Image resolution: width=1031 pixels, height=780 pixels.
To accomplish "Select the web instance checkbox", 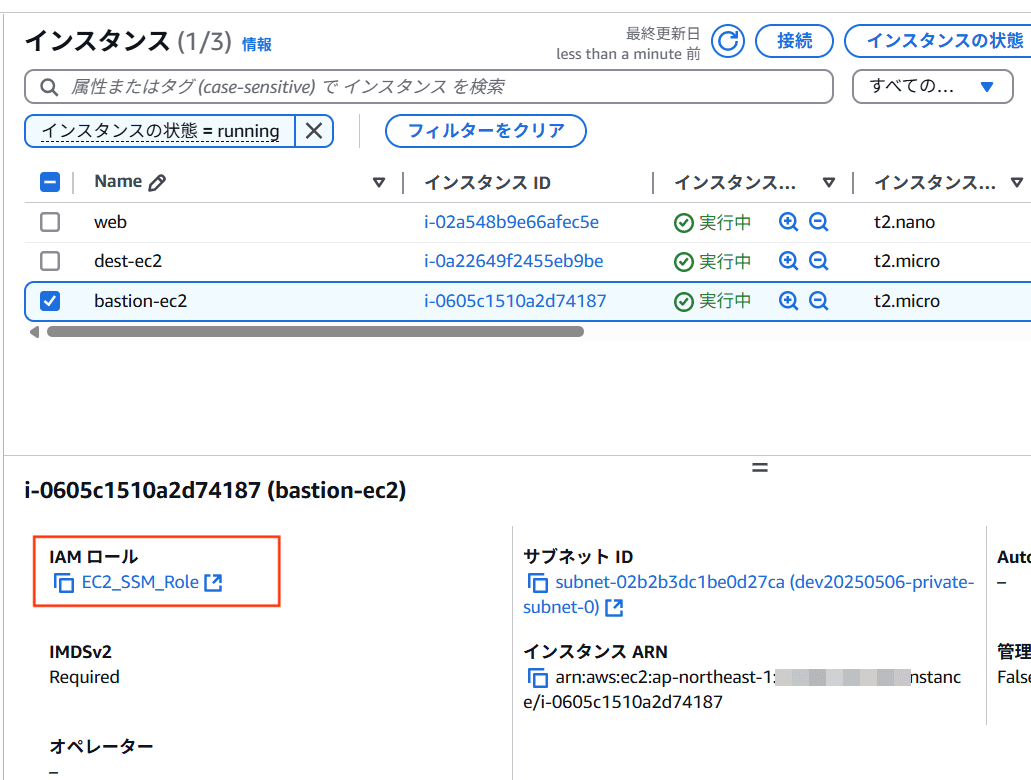I will pyautogui.click(x=50, y=222).
